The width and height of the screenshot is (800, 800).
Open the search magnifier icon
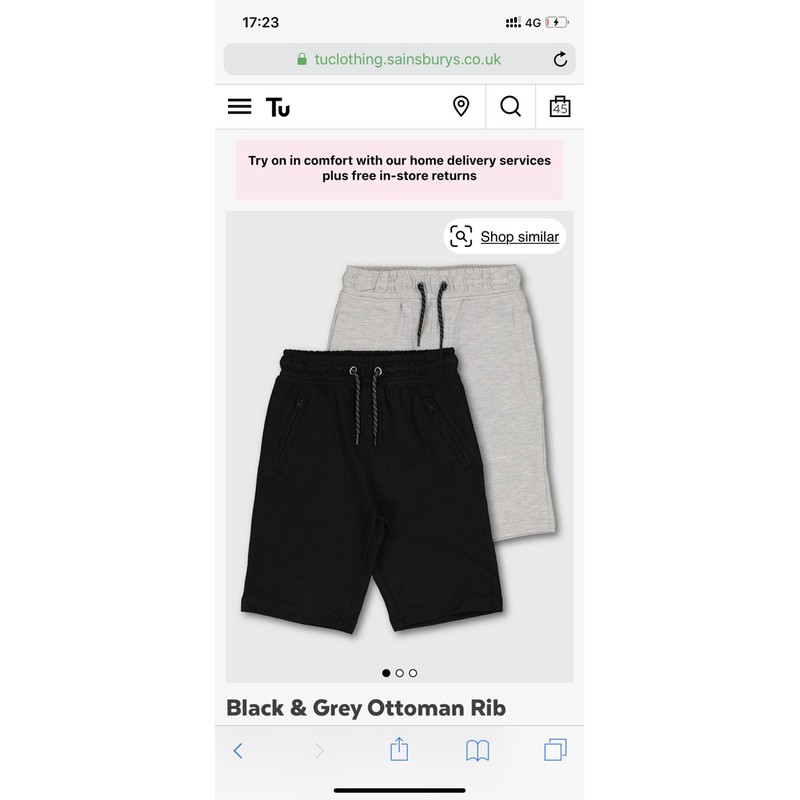tap(510, 107)
